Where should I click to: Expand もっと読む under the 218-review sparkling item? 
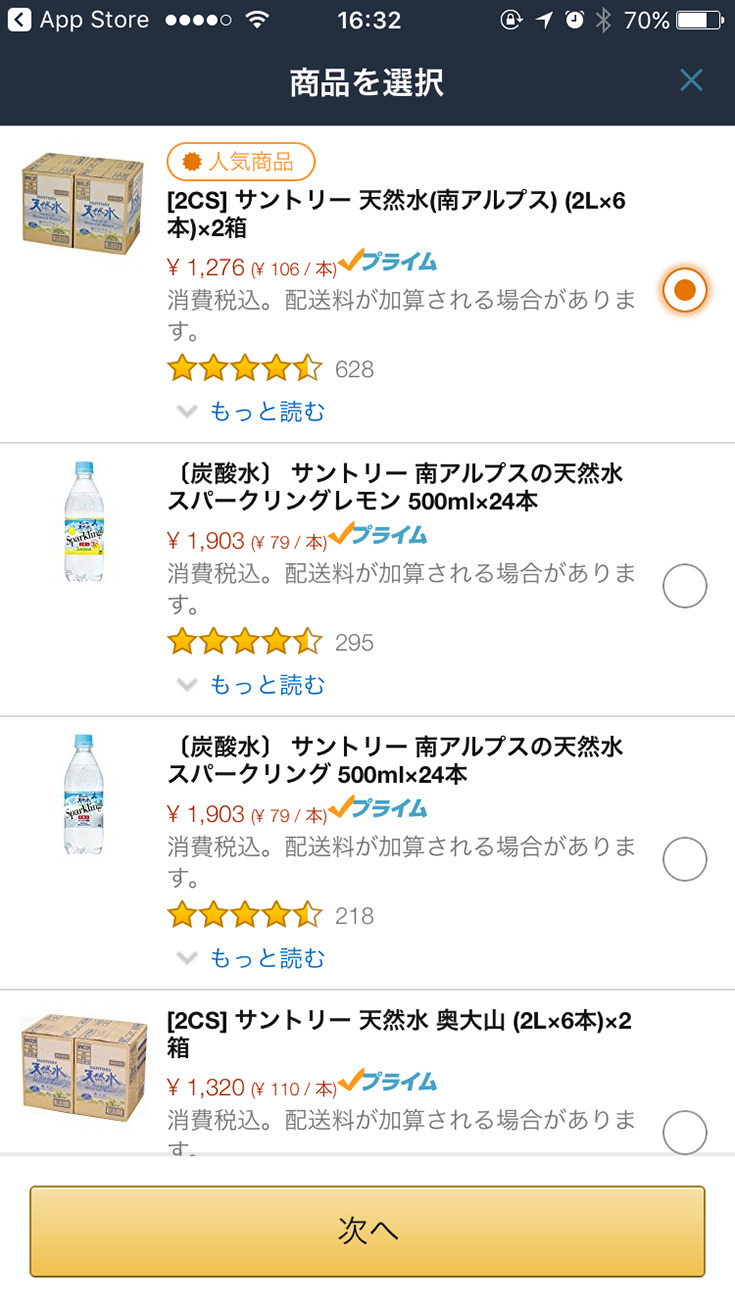[x=266, y=958]
